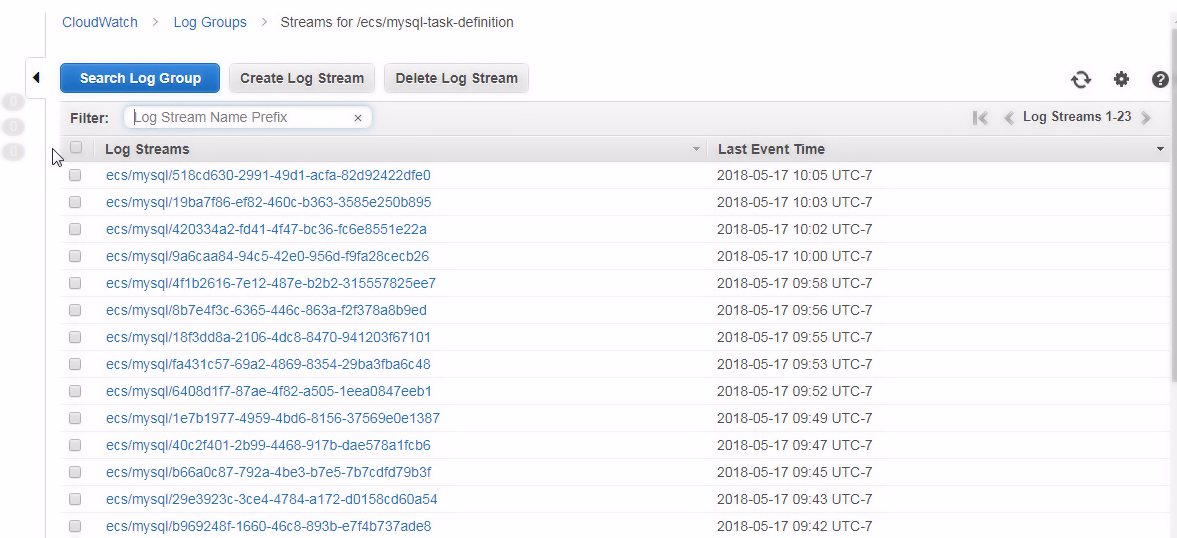Open the Last Event Time column sort arrow
1177x538 pixels.
[x=1161, y=149]
